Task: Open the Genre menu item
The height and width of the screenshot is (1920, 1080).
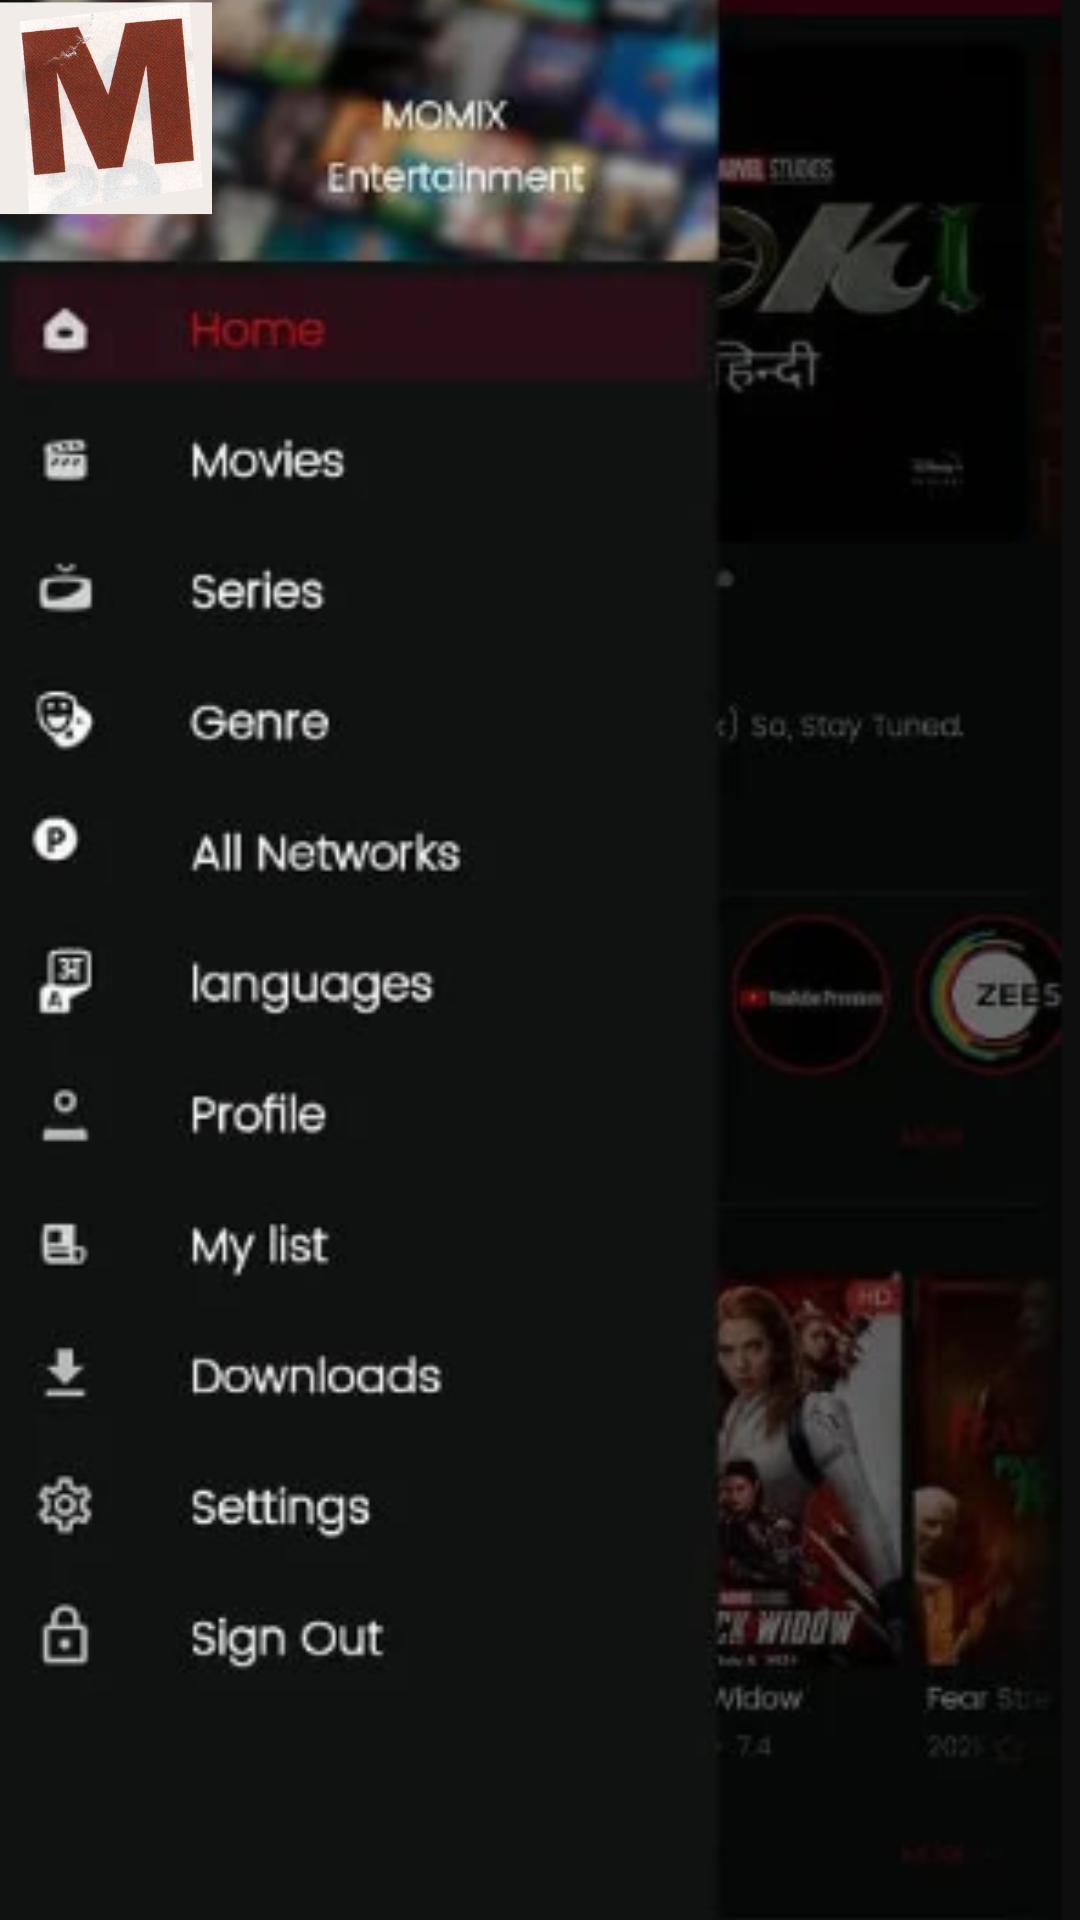Action: pos(359,722)
